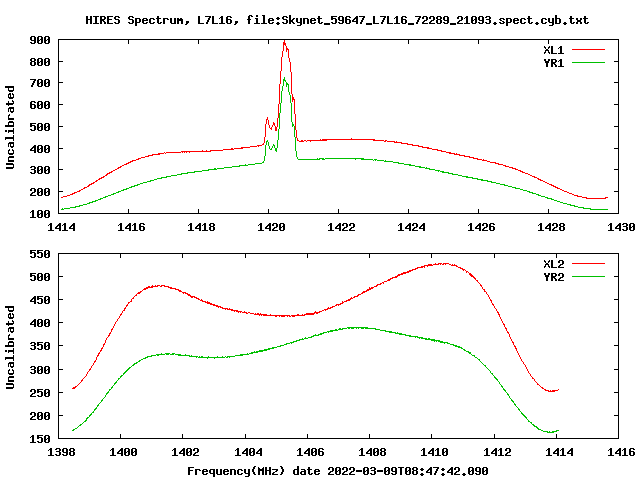Click the green YR2 legend line
Viewport: 640px width, 480px height.
point(588,276)
